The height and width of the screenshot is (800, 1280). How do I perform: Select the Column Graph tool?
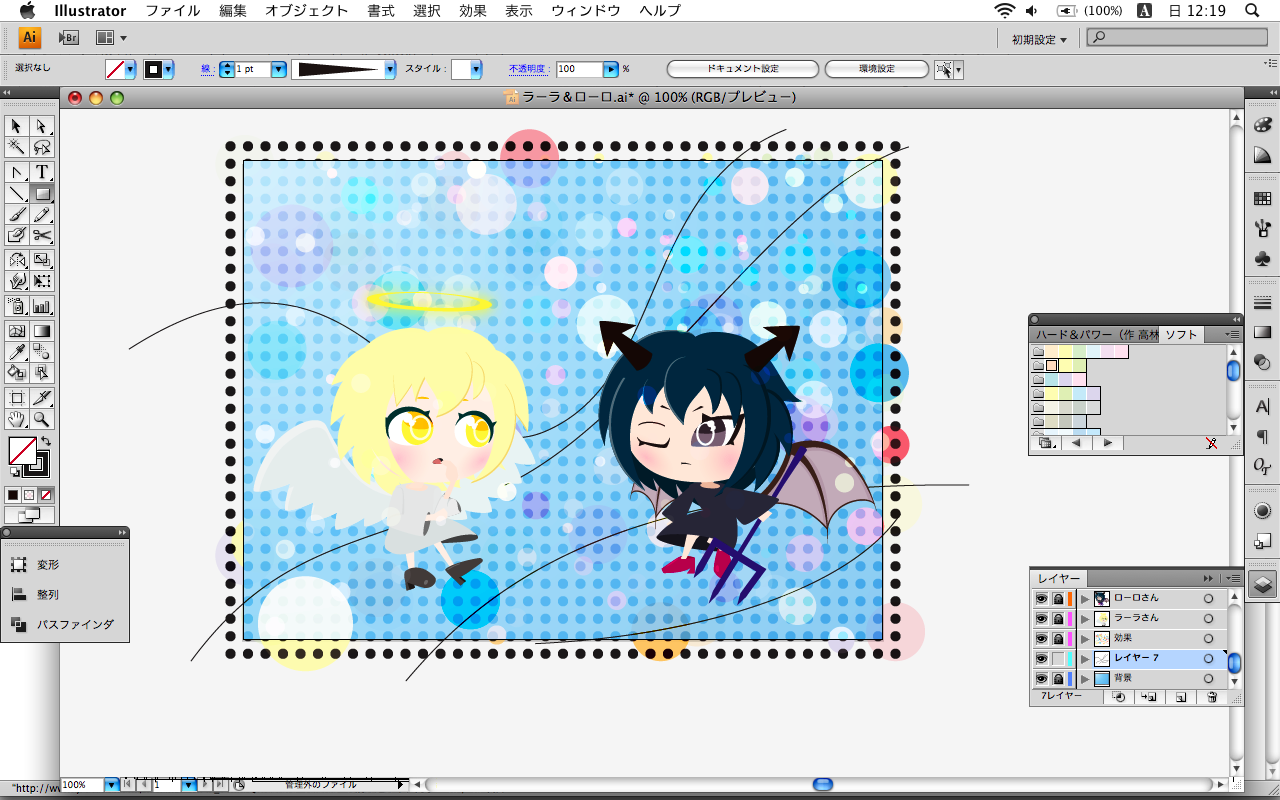42,306
